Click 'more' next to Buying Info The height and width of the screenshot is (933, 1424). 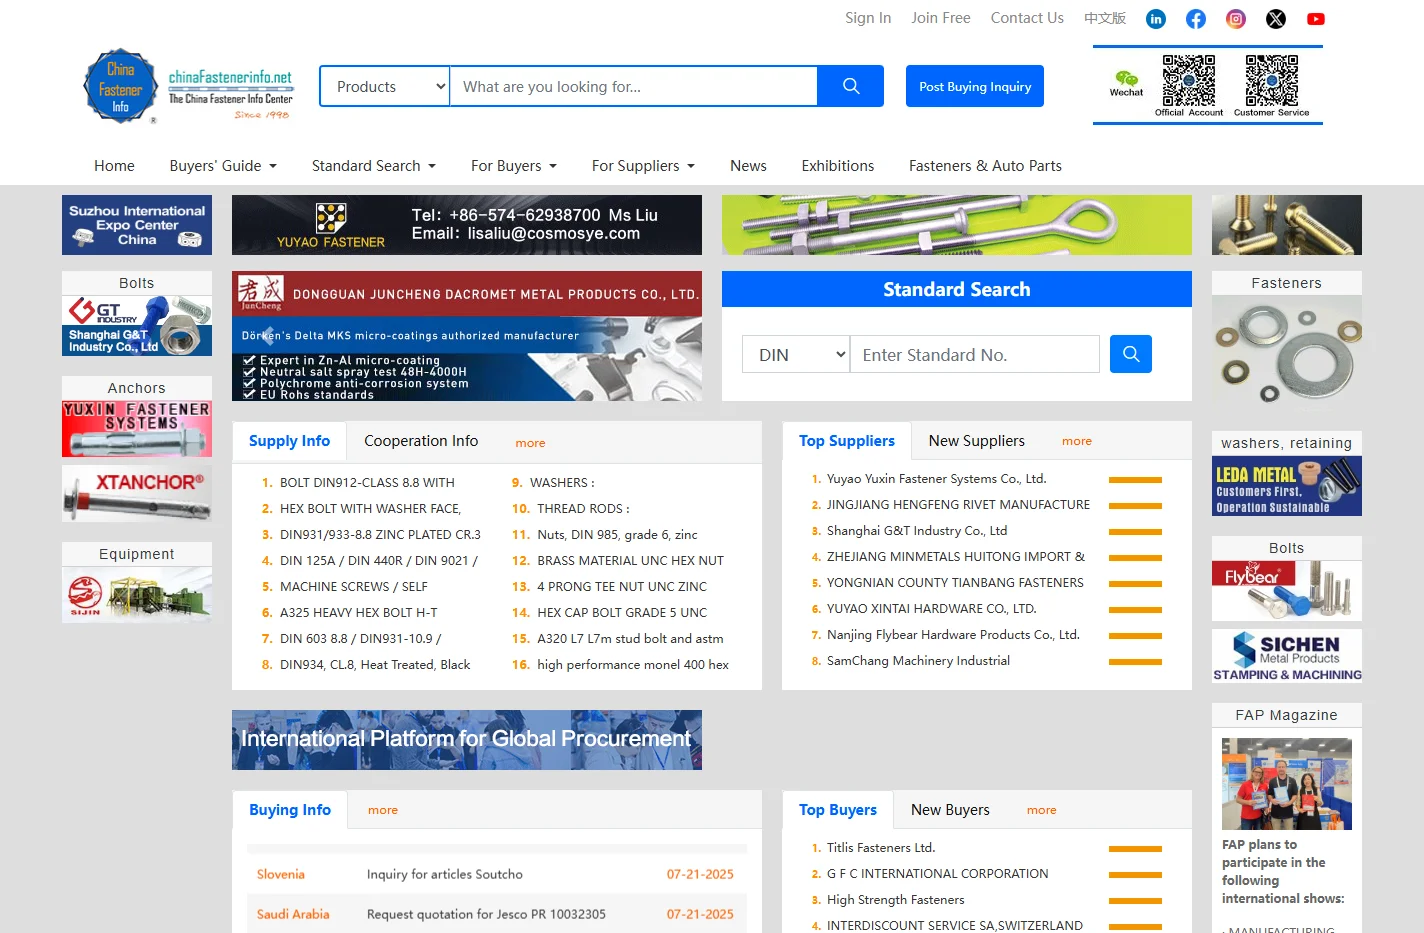coord(383,810)
